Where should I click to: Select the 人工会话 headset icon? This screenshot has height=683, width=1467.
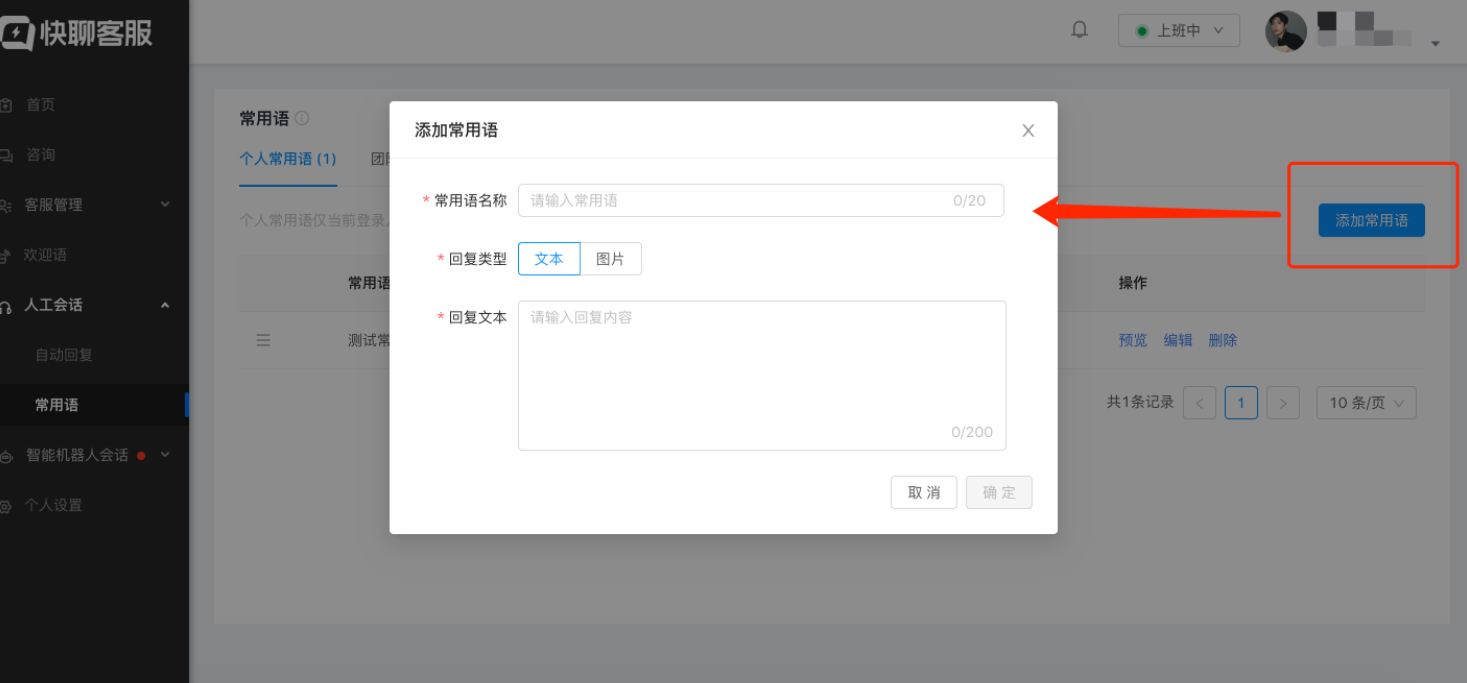tap(10, 304)
